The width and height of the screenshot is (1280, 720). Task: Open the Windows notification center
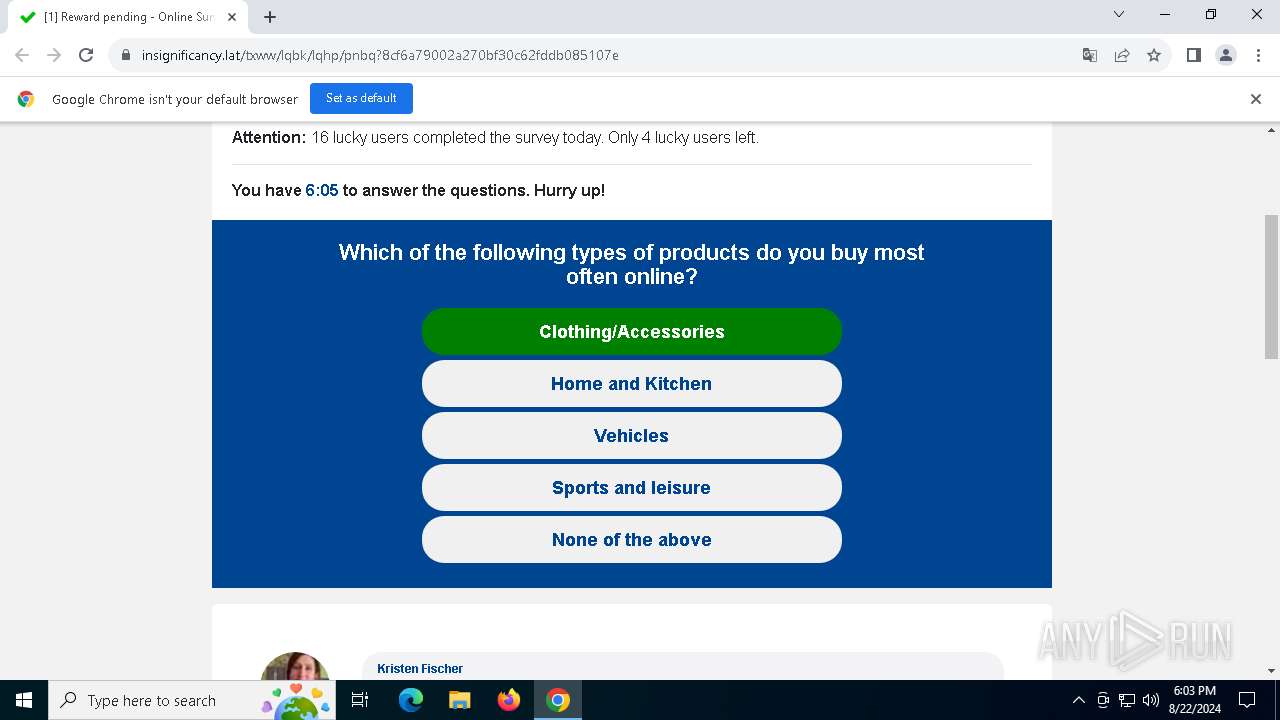tap(1247, 700)
